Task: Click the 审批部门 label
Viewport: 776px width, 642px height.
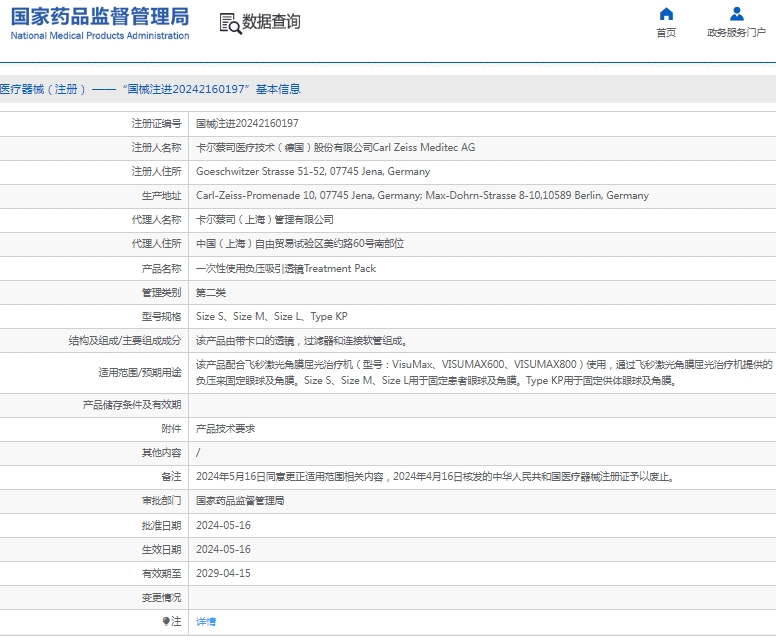Action: tap(161, 501)
